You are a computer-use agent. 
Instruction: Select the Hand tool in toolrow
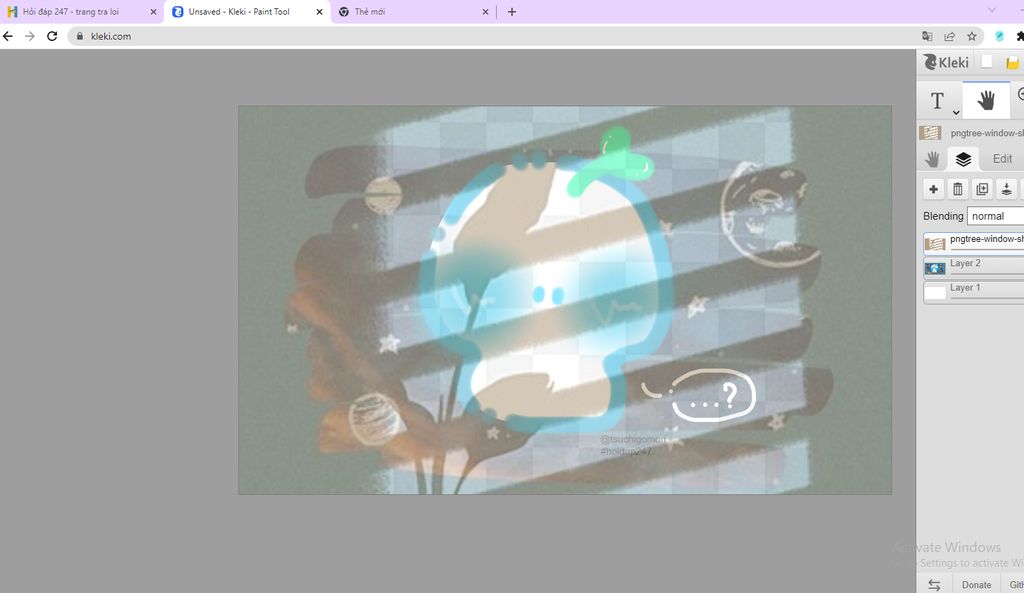(x=985, y=101)
